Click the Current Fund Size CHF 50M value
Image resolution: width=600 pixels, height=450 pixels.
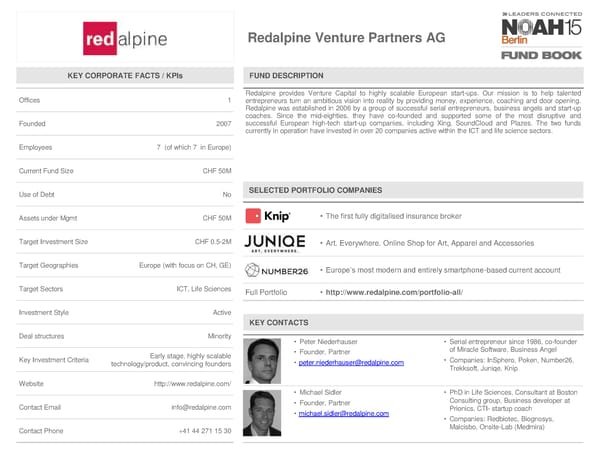click(x=216, y=171)
